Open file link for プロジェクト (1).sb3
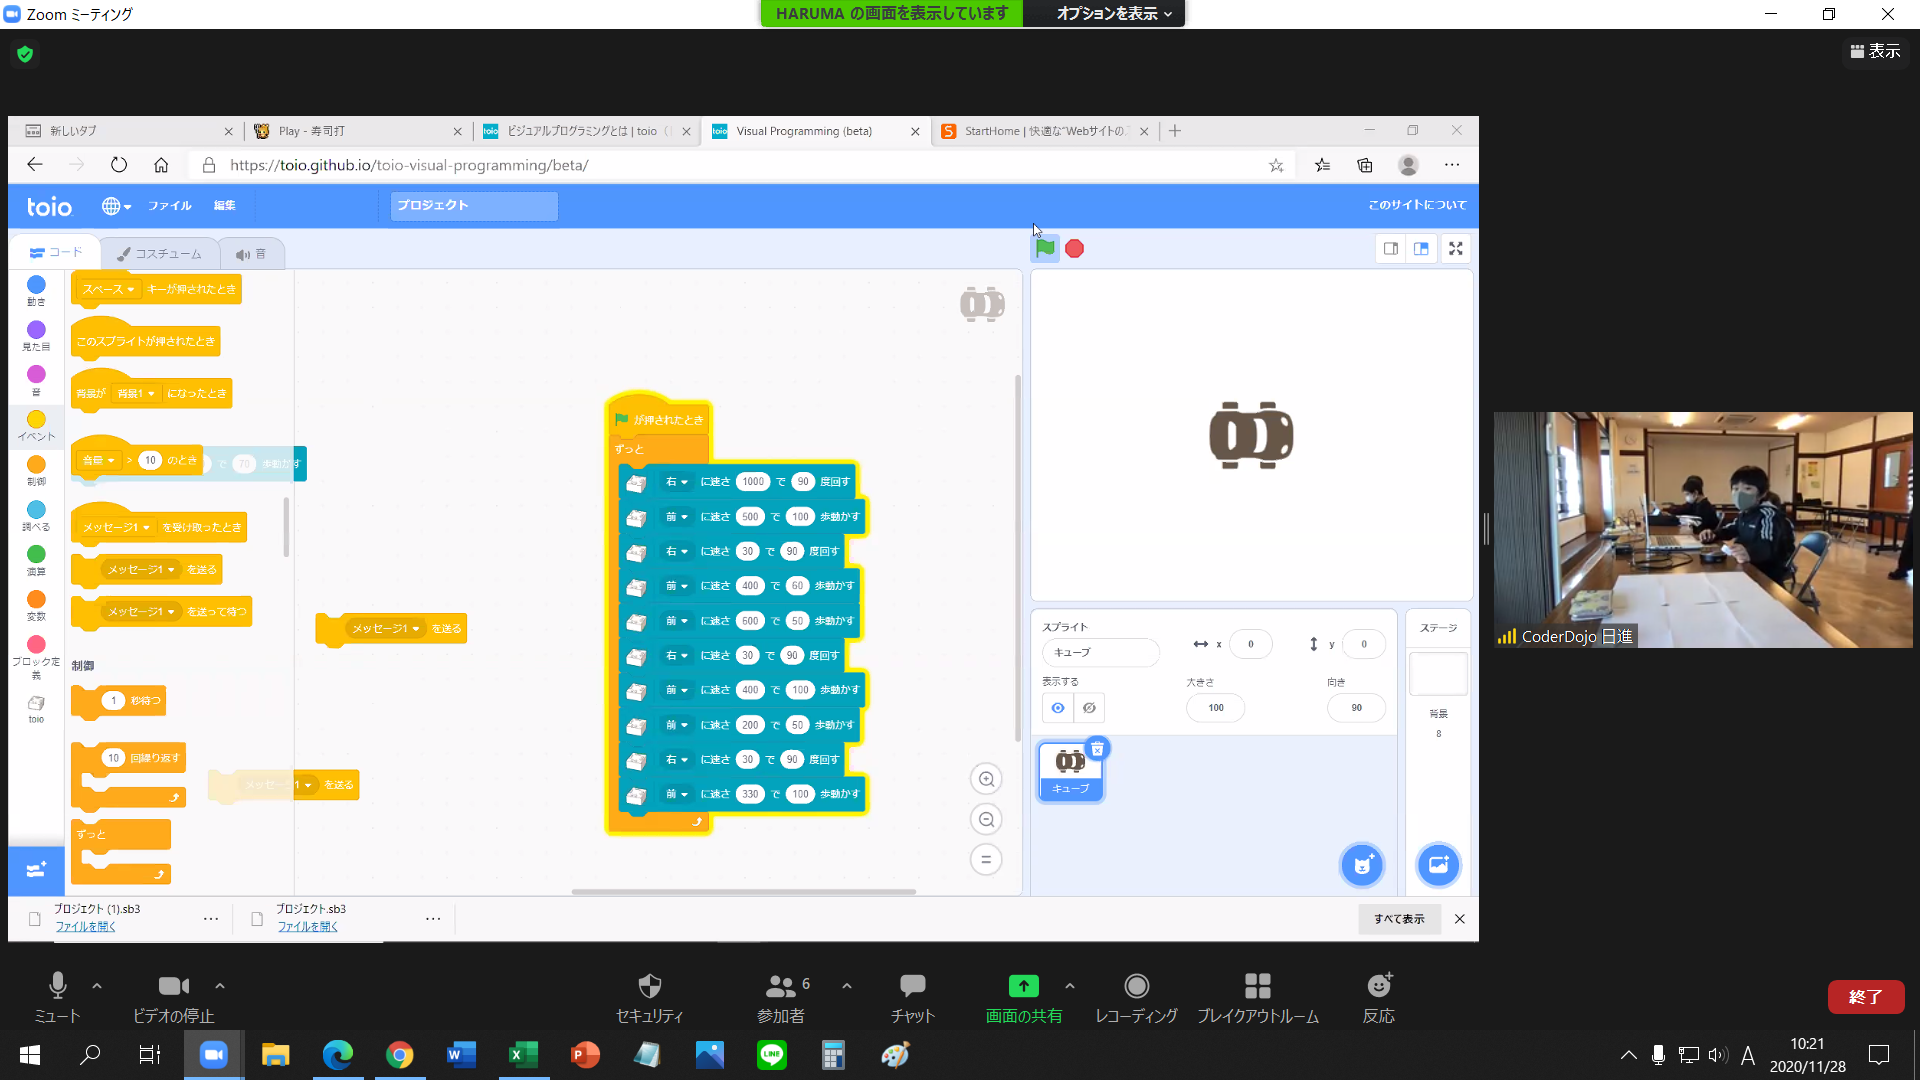 click(x=85, y=927)
